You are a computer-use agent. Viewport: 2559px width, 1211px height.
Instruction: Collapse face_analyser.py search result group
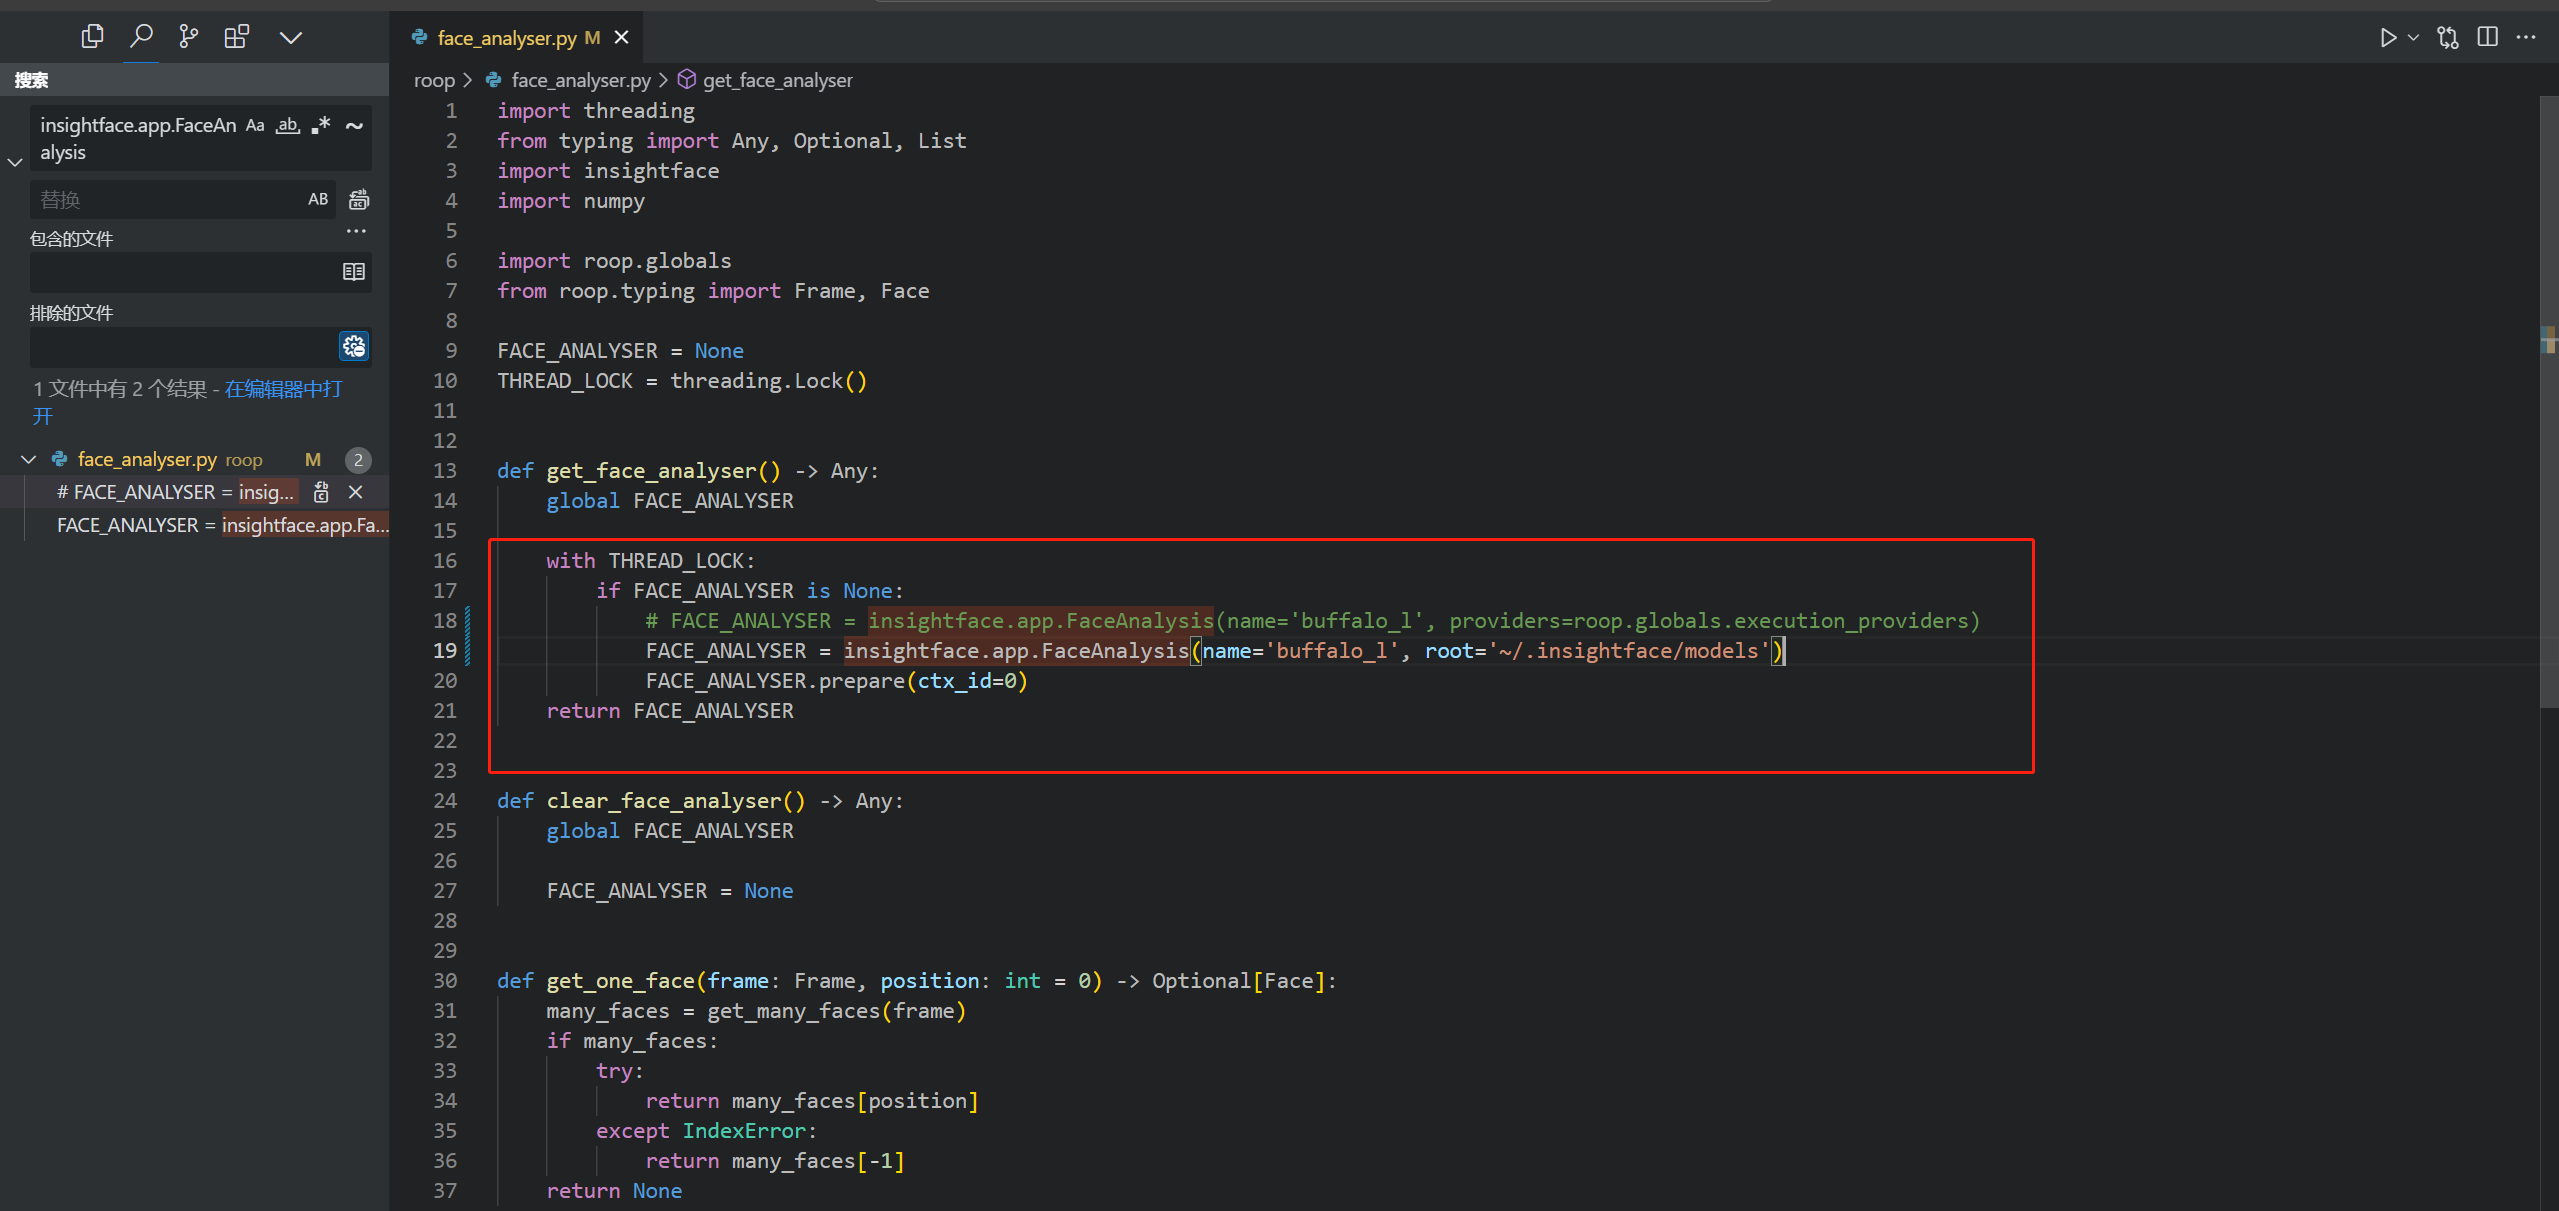click(x=28, y=459)
